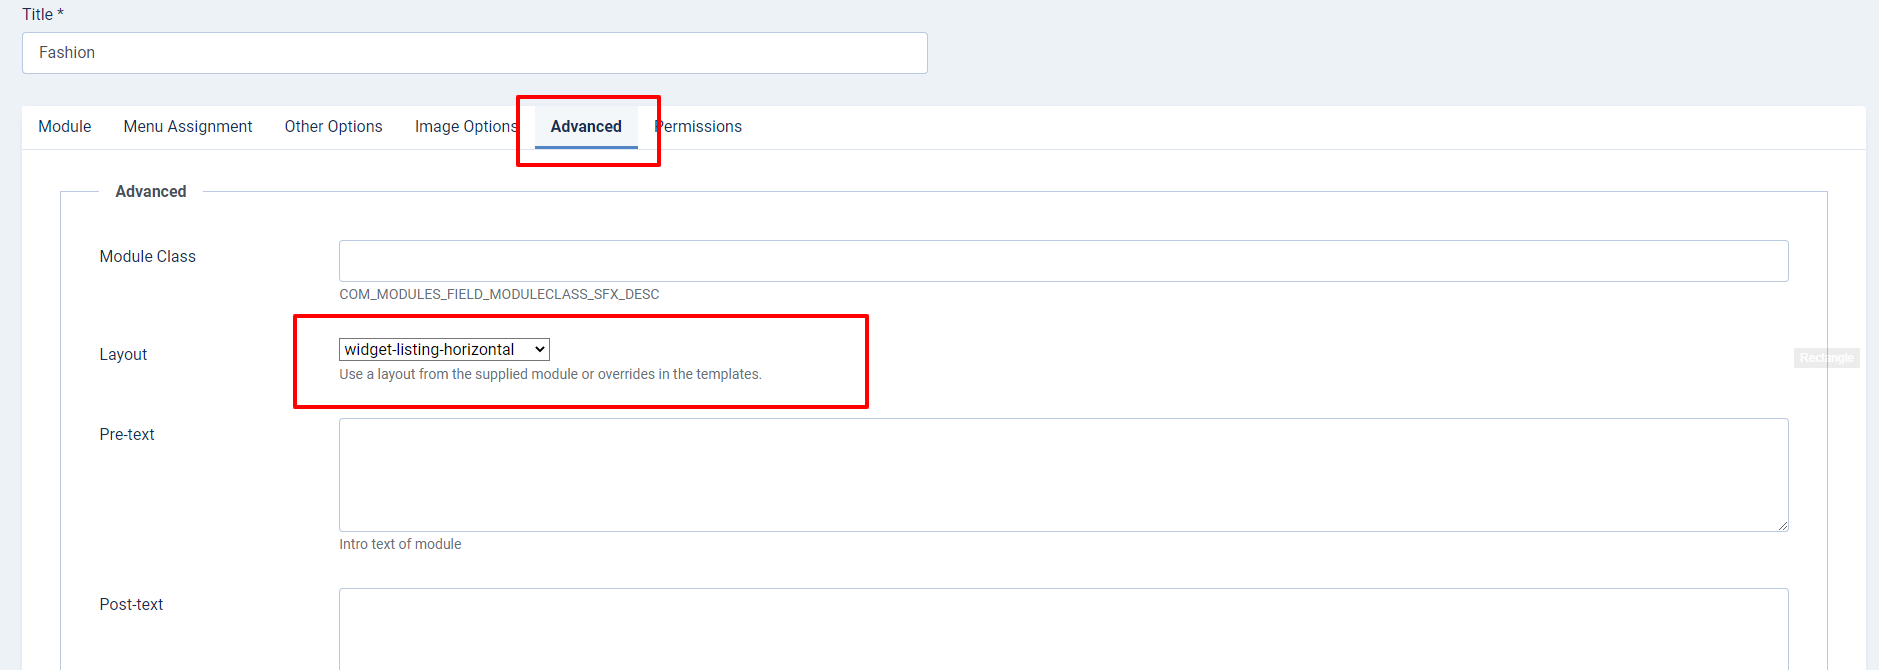1879x670 pixels.
Task: Click the faint Rectangle label at right edge
Action: tap(1826, 358)
